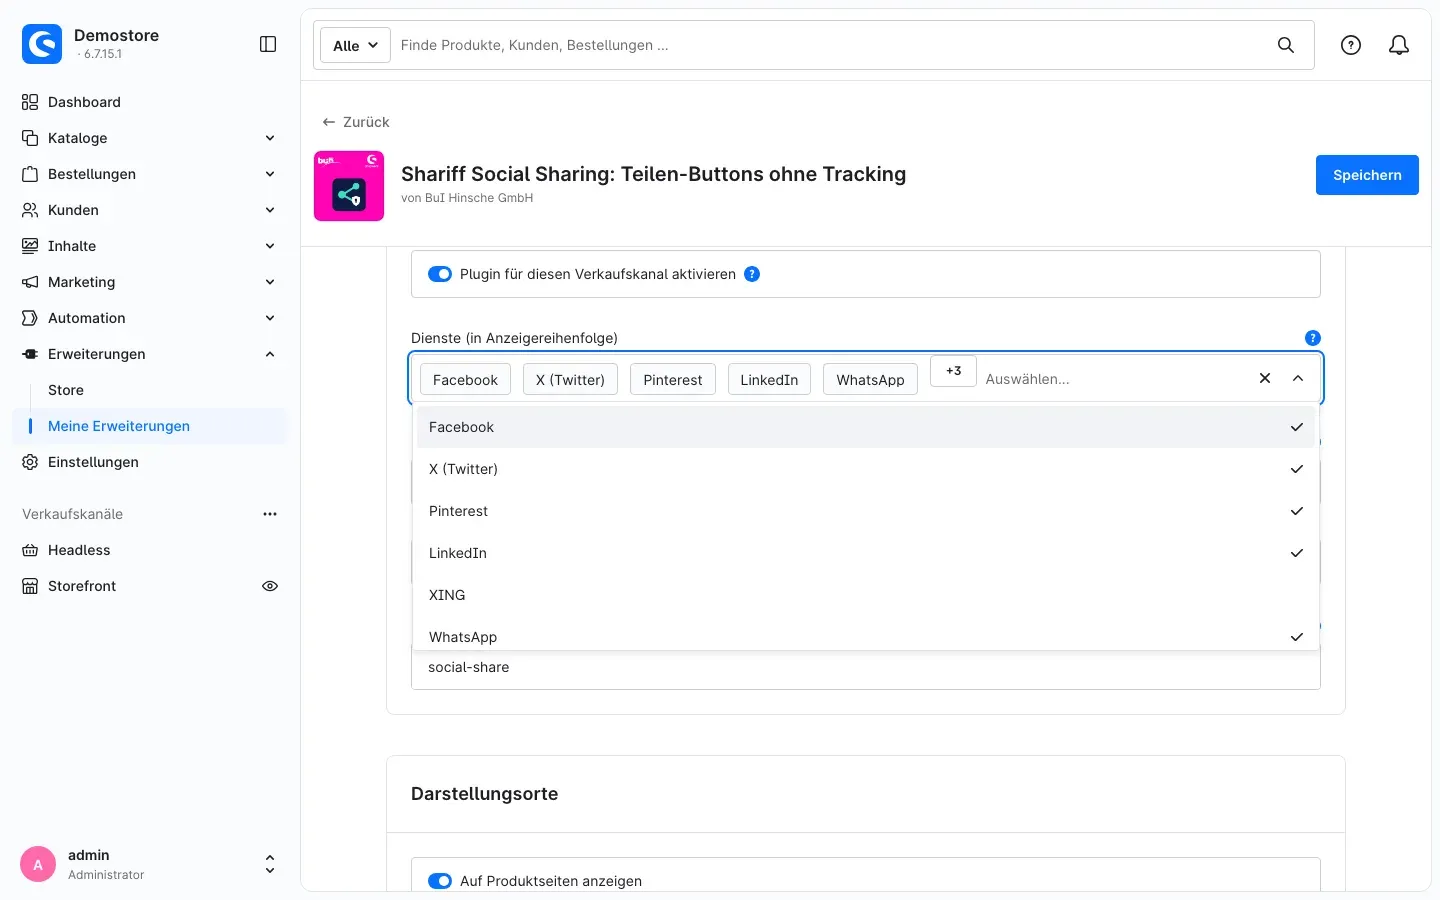Click the Speichern button
Viewport: 1440px width, 900px height.
point(1367,175)
